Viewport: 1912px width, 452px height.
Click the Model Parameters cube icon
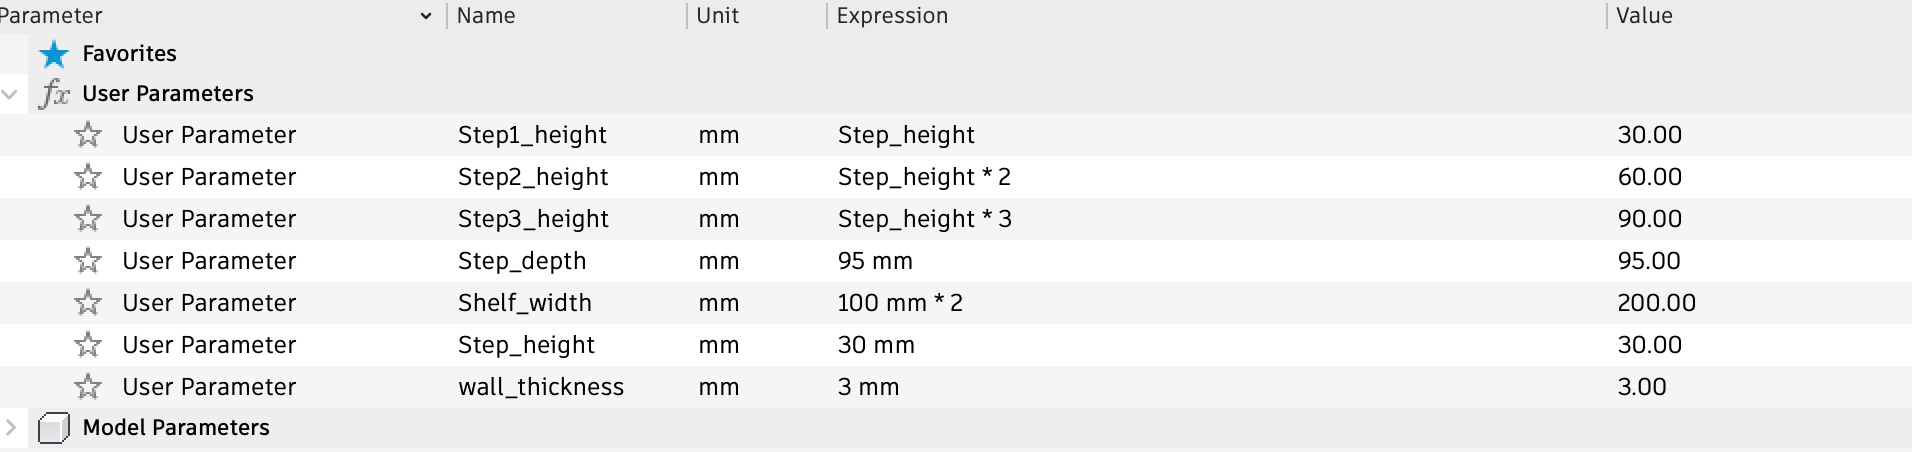pos(54,428)
